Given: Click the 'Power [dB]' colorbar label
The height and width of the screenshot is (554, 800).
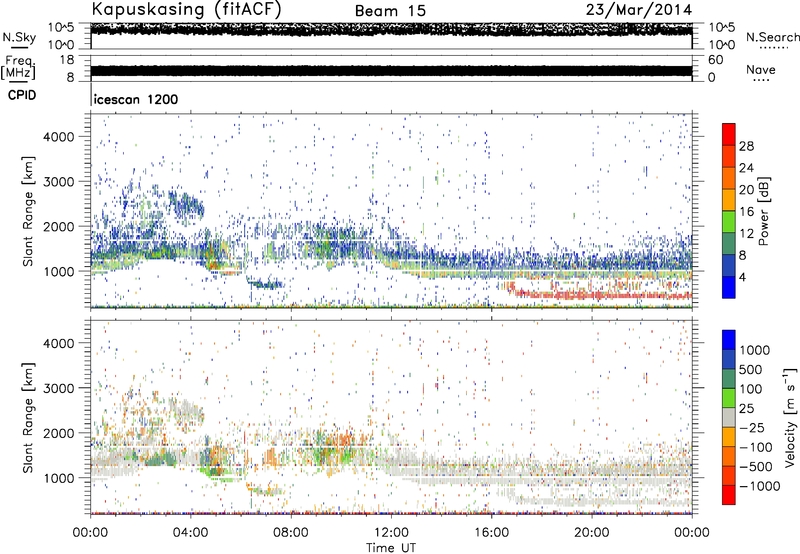Looking at the screenshot, I should point(763,211).
